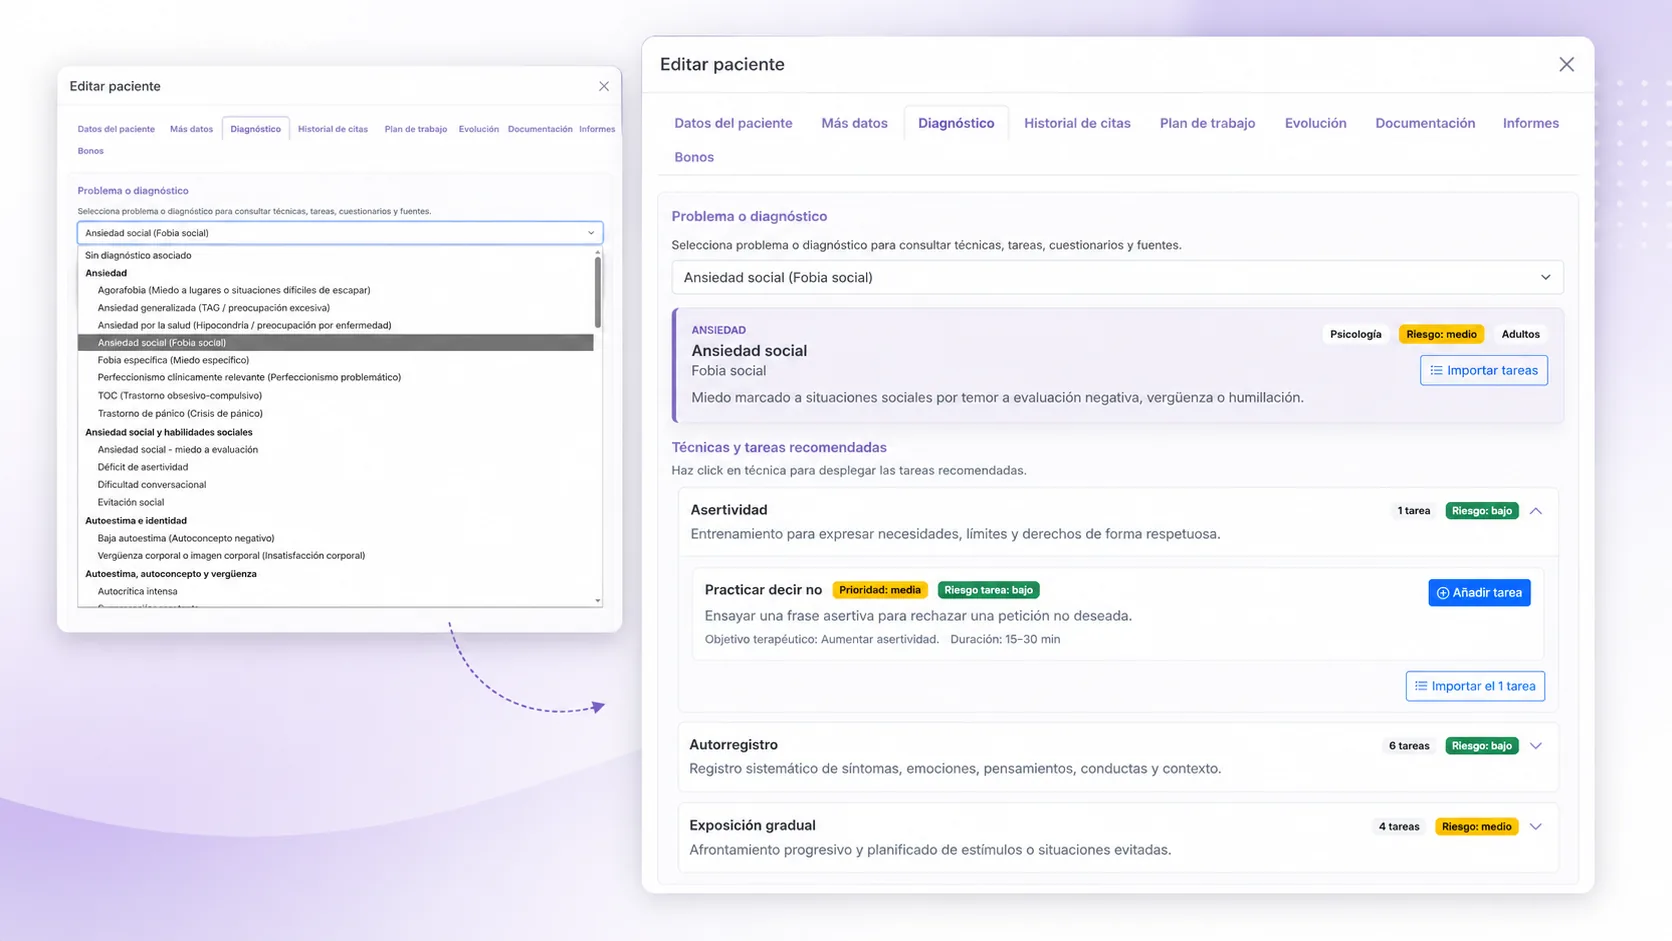Click the Practicar decir no task title
Viewport: 1672px width, 941px height.
pos(763,590)
